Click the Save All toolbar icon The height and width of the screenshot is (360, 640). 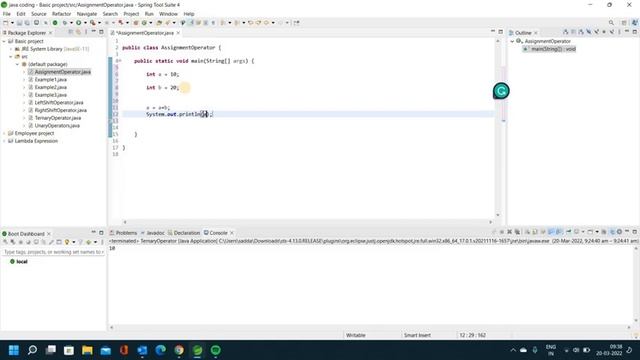pyautogui.click(x=27, y=23)
